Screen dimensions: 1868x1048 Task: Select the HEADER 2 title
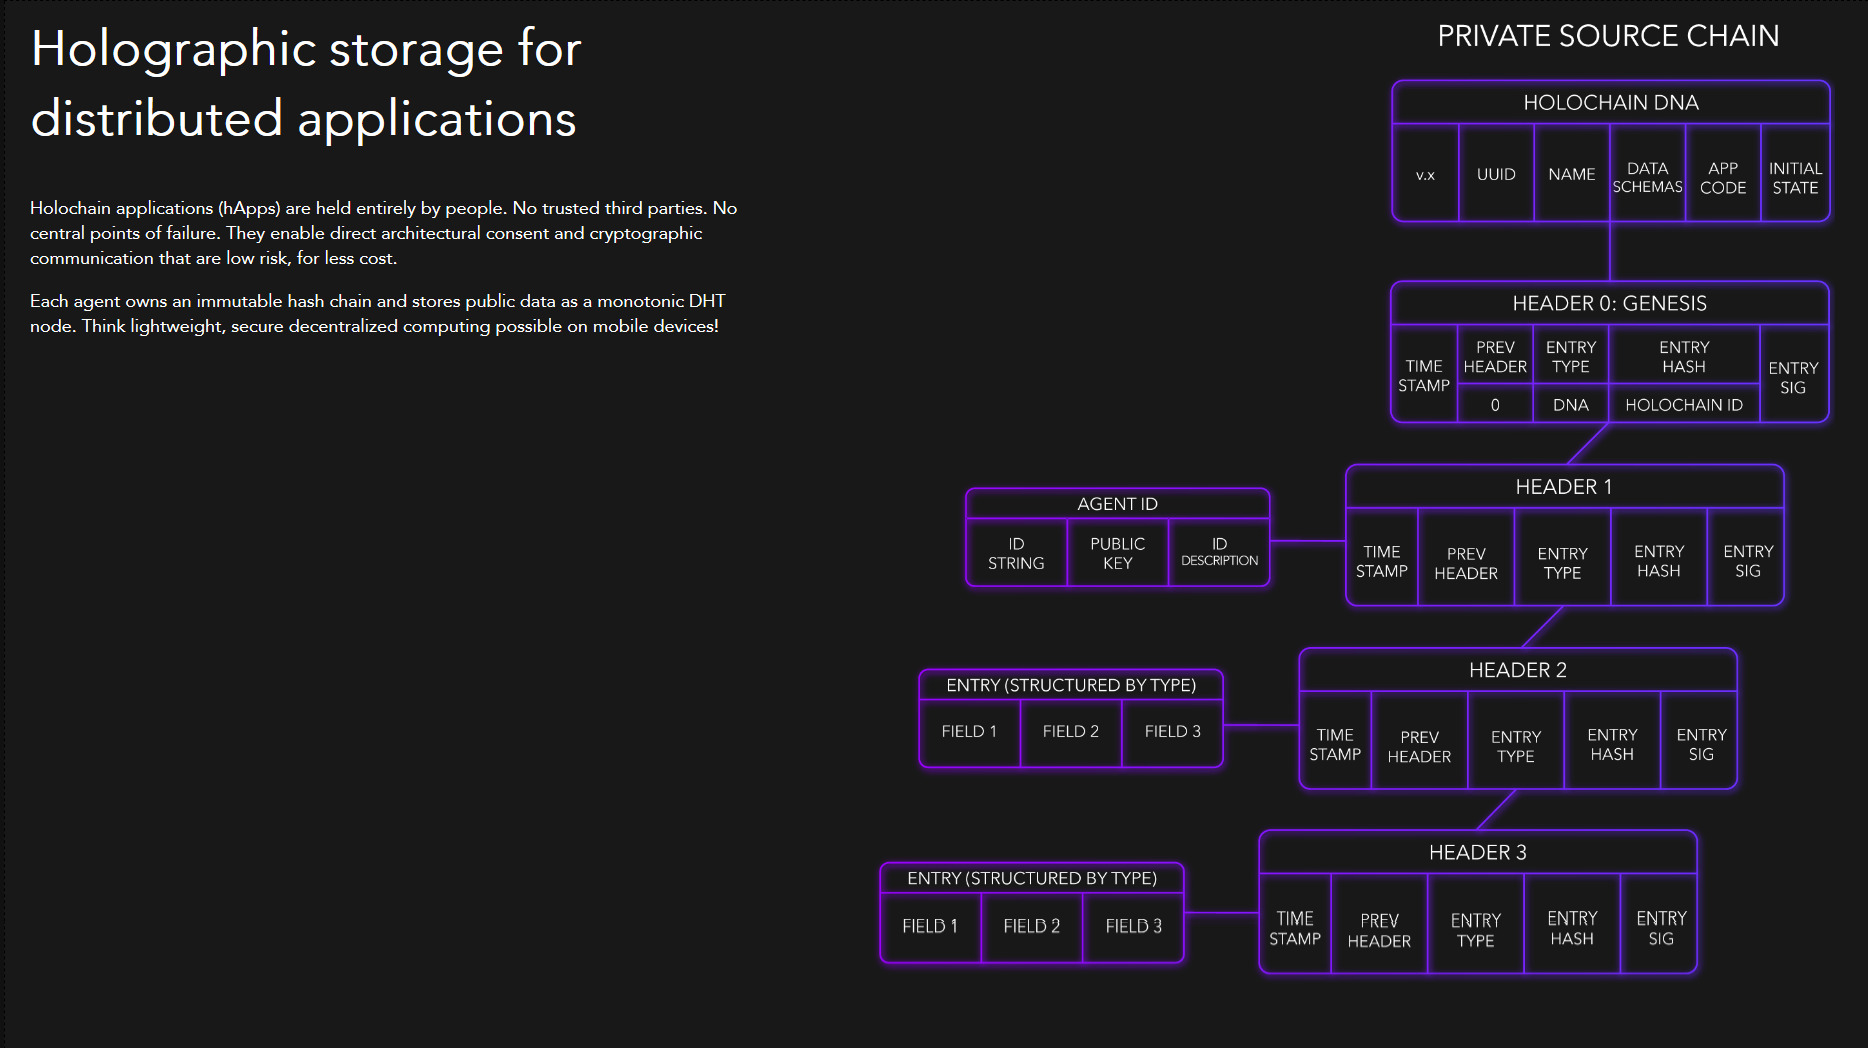pos(1518,670)
